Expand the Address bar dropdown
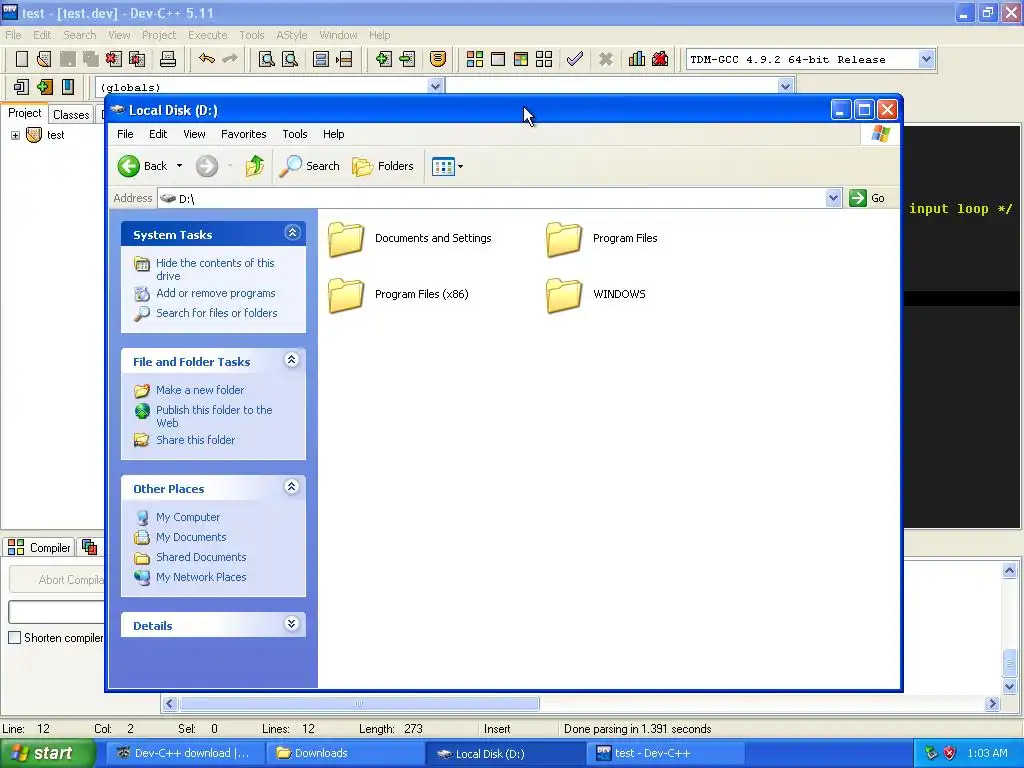This screenshot has height=768, width=1024. tap(833, 198)
